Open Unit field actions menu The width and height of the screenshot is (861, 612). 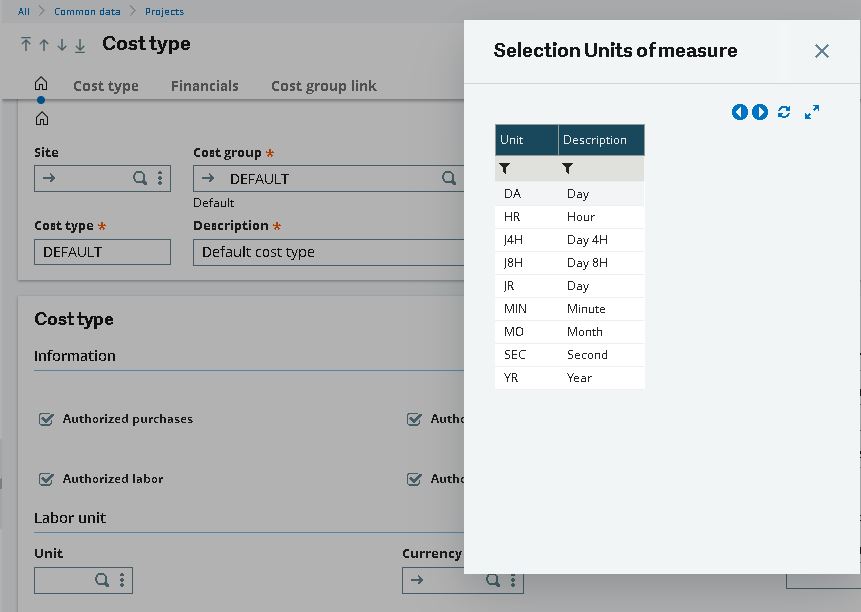click(122, 580)
